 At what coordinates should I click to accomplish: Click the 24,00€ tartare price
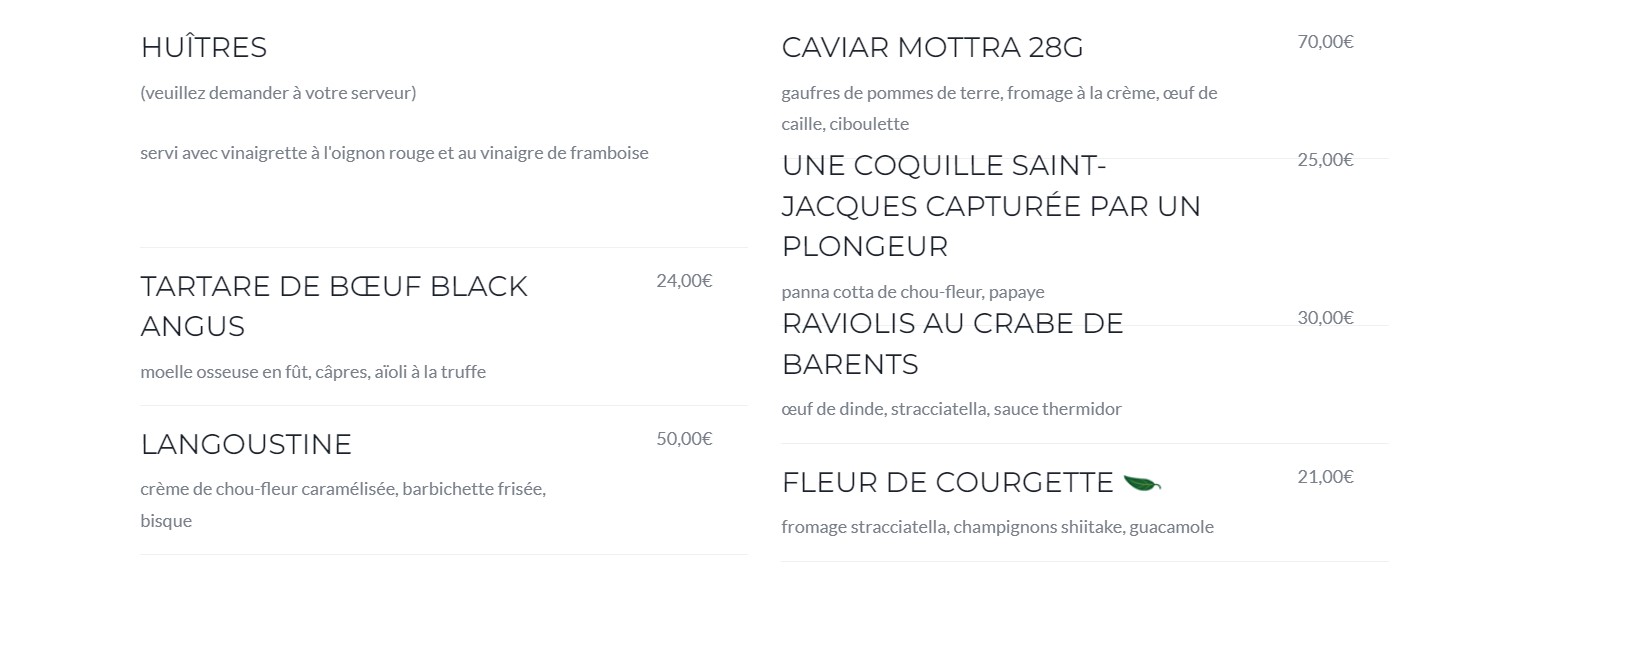[x=684, y=281]
